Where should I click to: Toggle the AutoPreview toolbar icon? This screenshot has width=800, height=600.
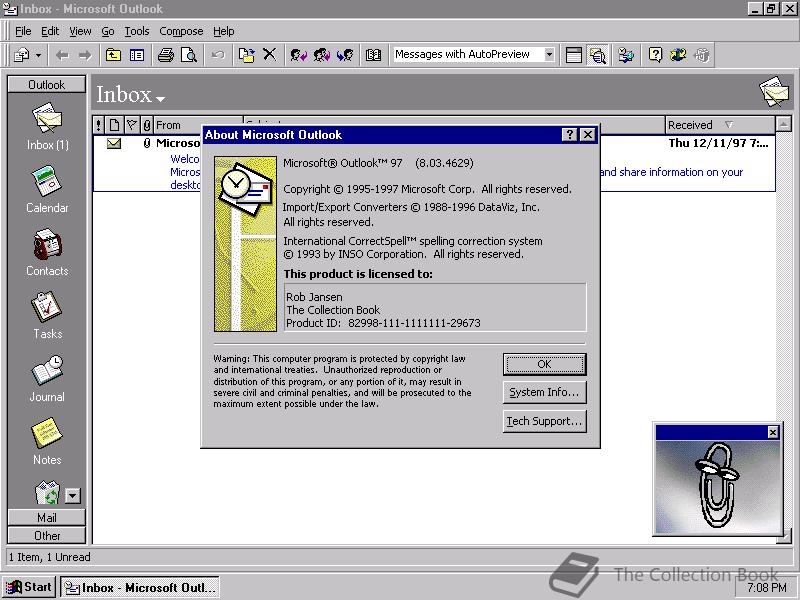597,55
